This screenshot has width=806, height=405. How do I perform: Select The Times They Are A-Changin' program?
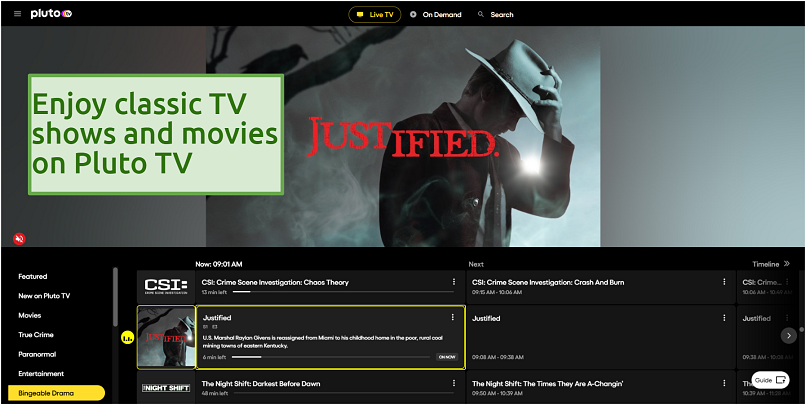600,388
